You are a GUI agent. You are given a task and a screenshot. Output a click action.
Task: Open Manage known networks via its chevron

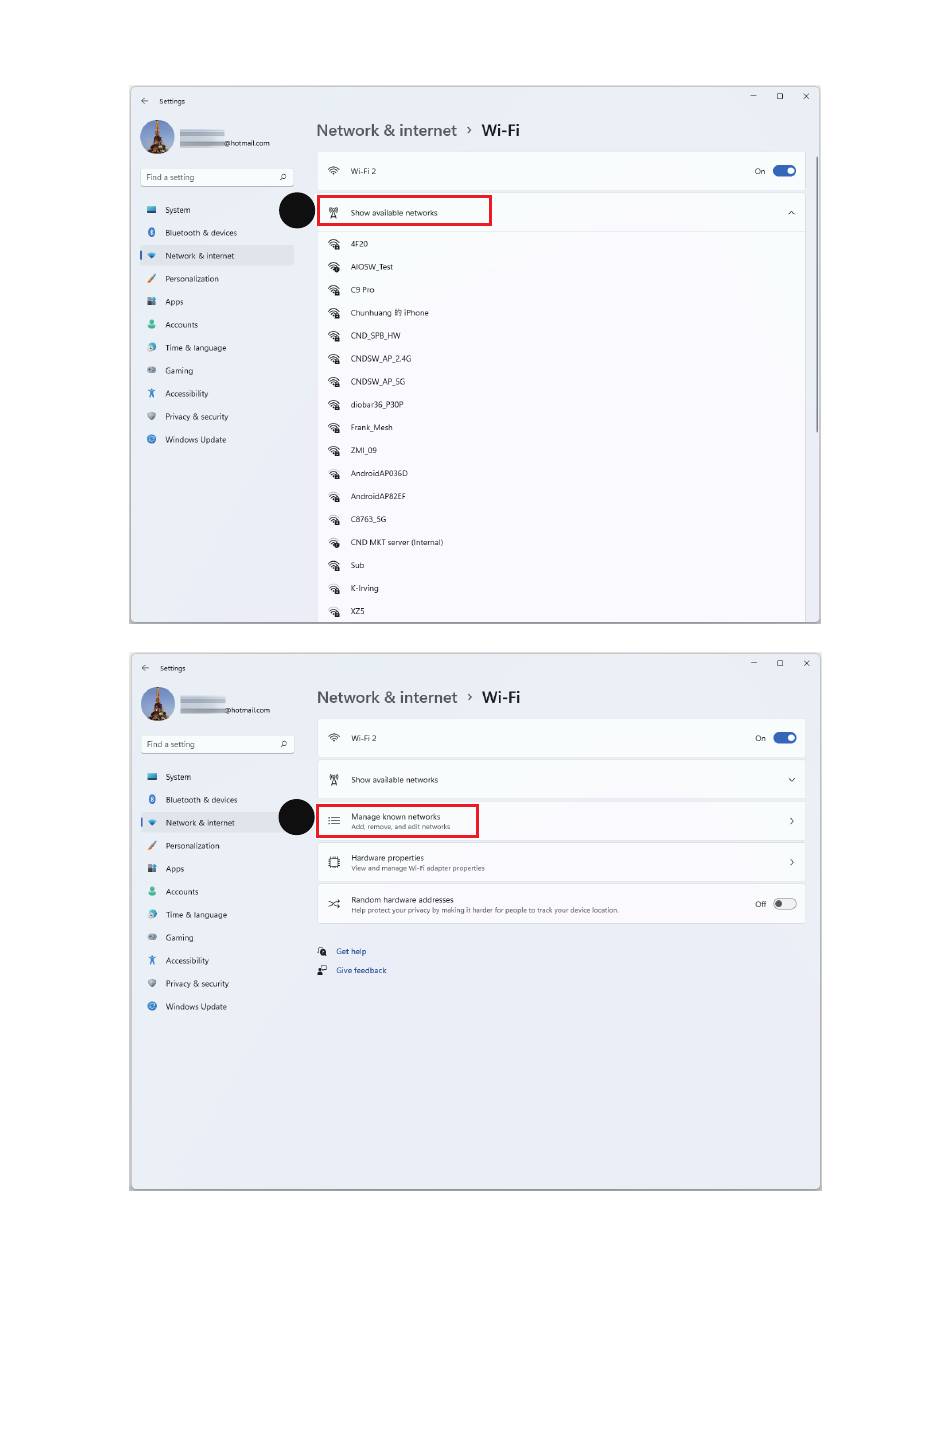(x=791, y=821)
